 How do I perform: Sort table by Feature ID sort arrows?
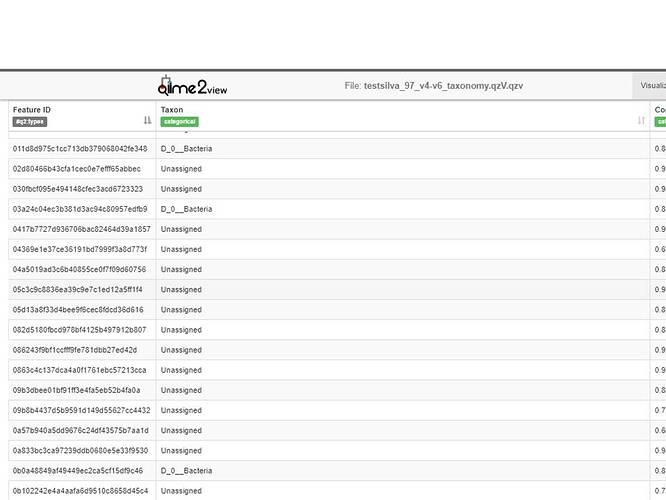click(x=148, y=121)
